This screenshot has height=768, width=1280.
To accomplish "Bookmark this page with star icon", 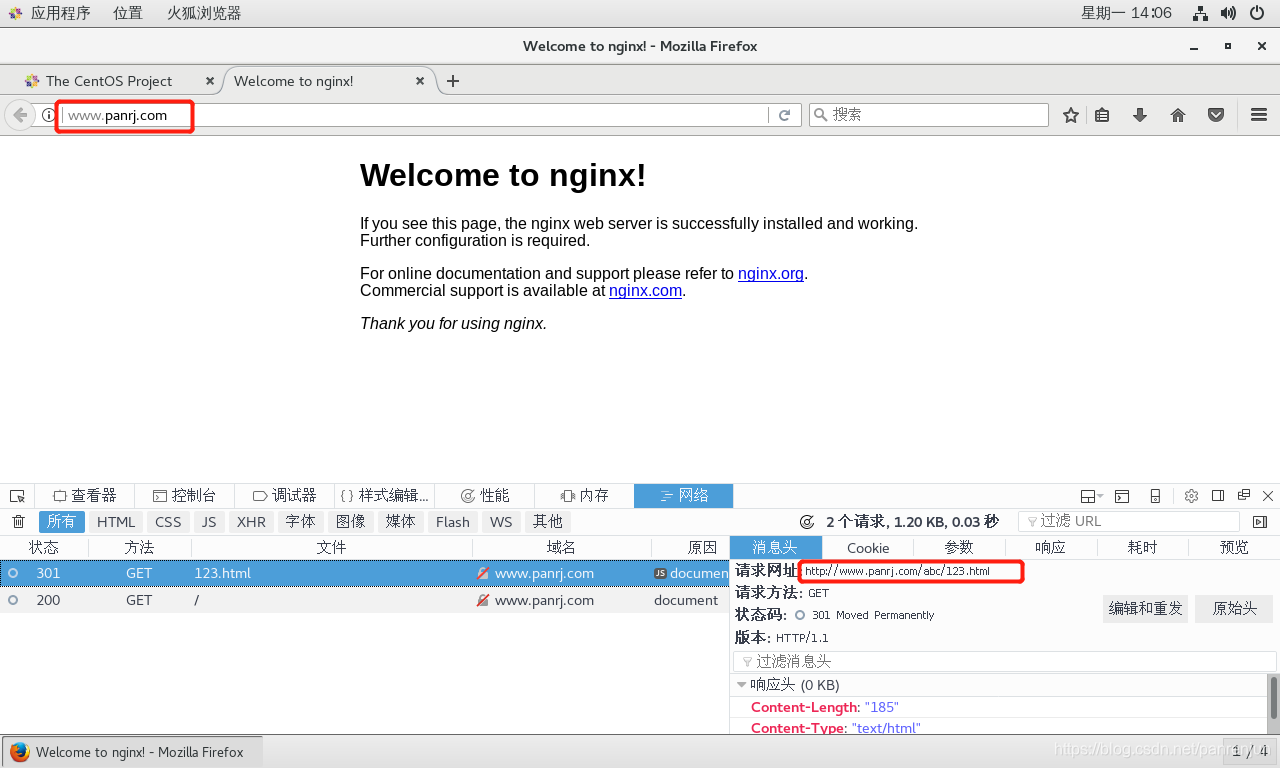I will tap(1071, 115).
